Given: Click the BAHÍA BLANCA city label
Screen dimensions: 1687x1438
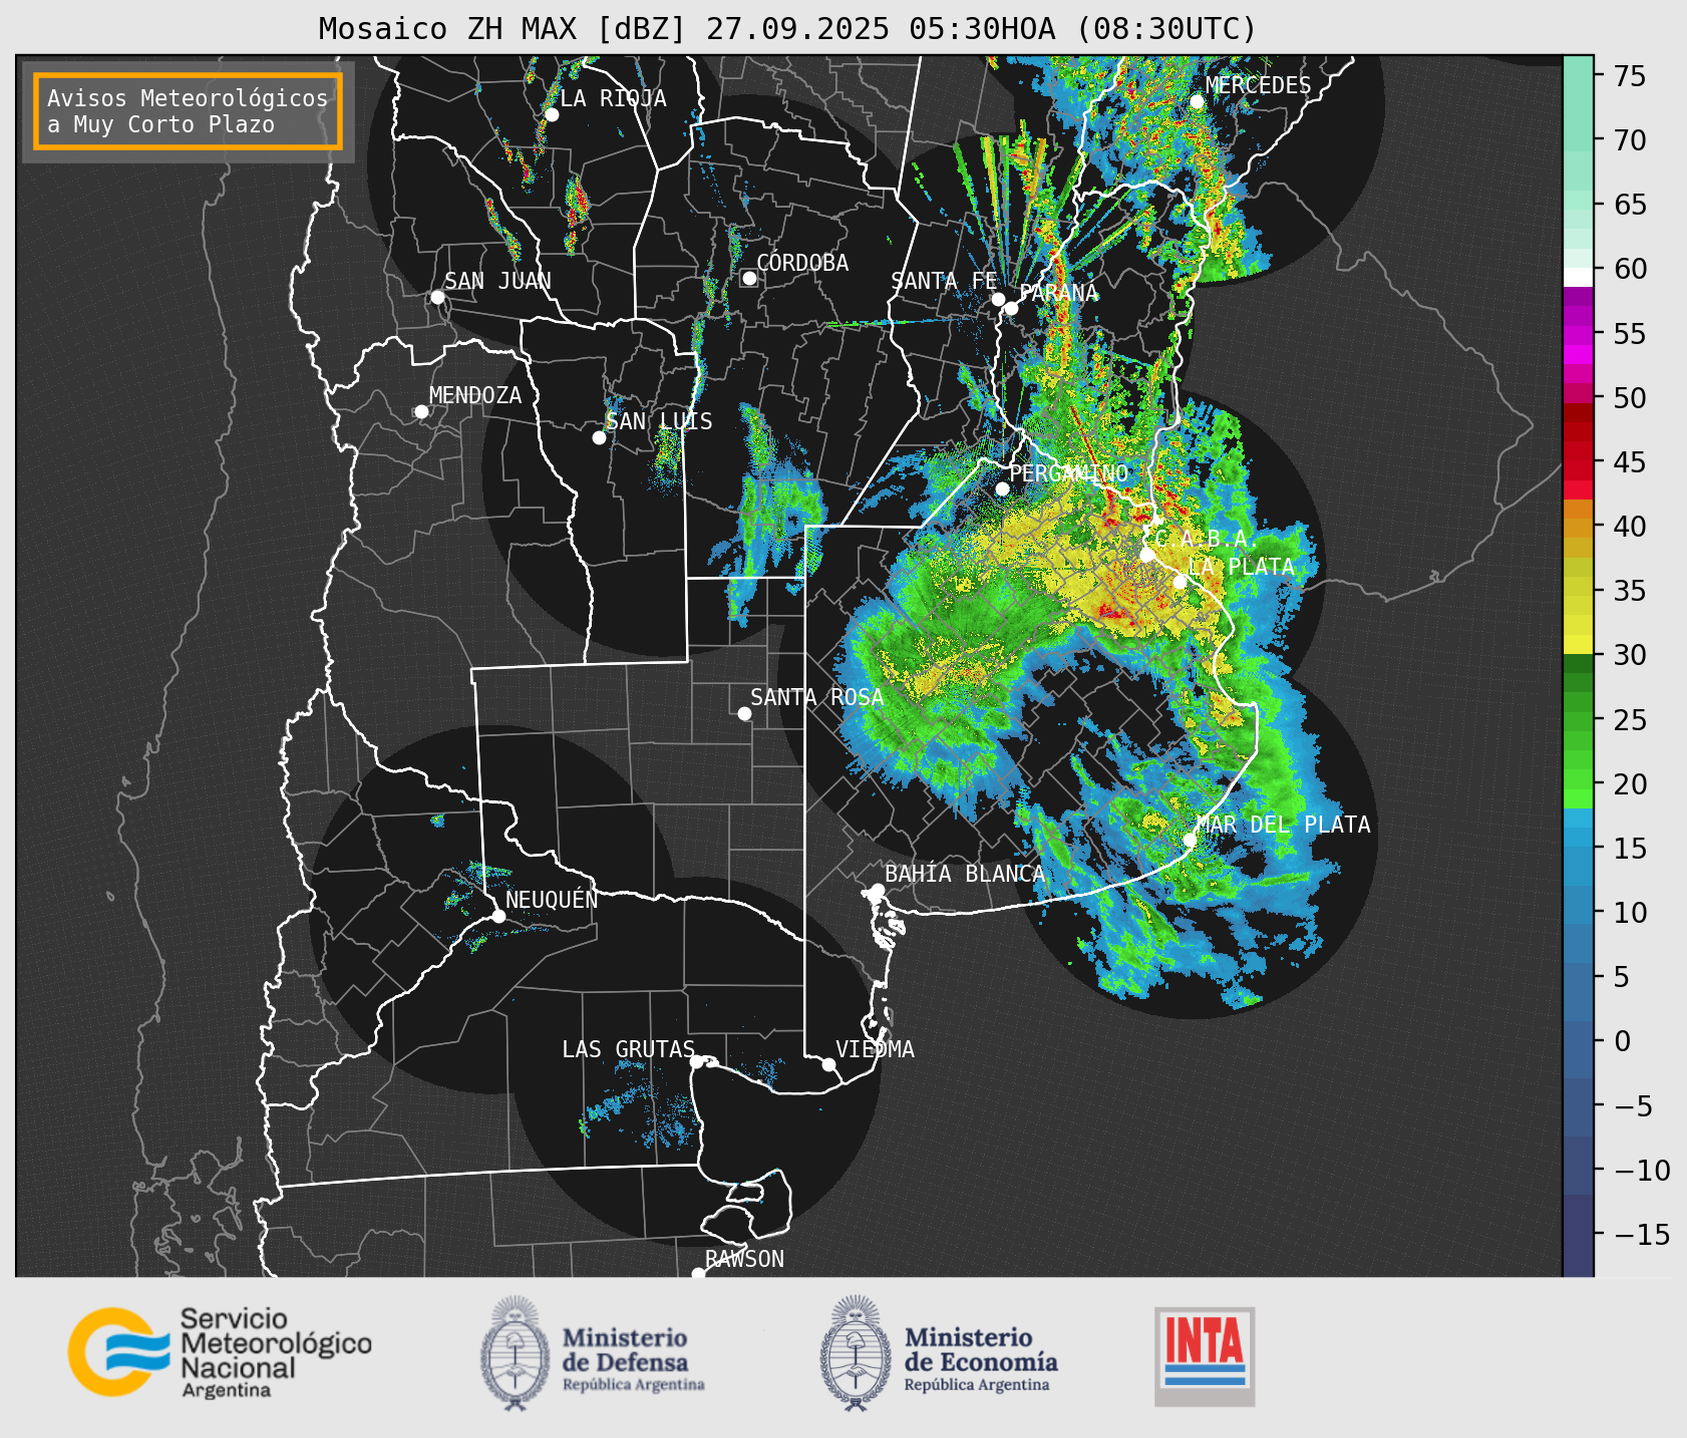Looking at the screenshot, I should 965,874.
